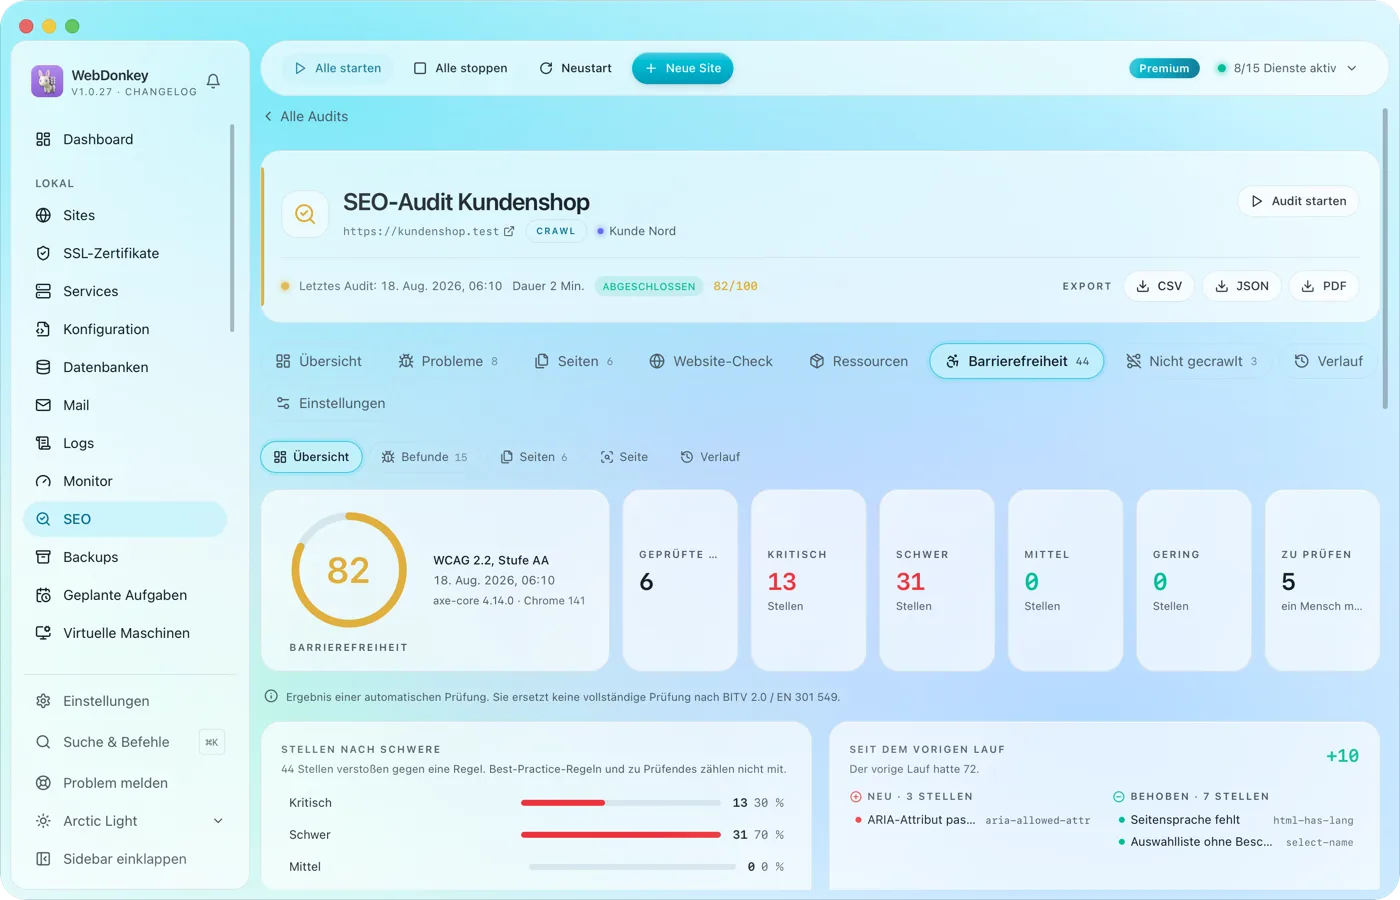Open the Seite sub-tab
Screen dimensions: 1400x900
tap(624, 457)
